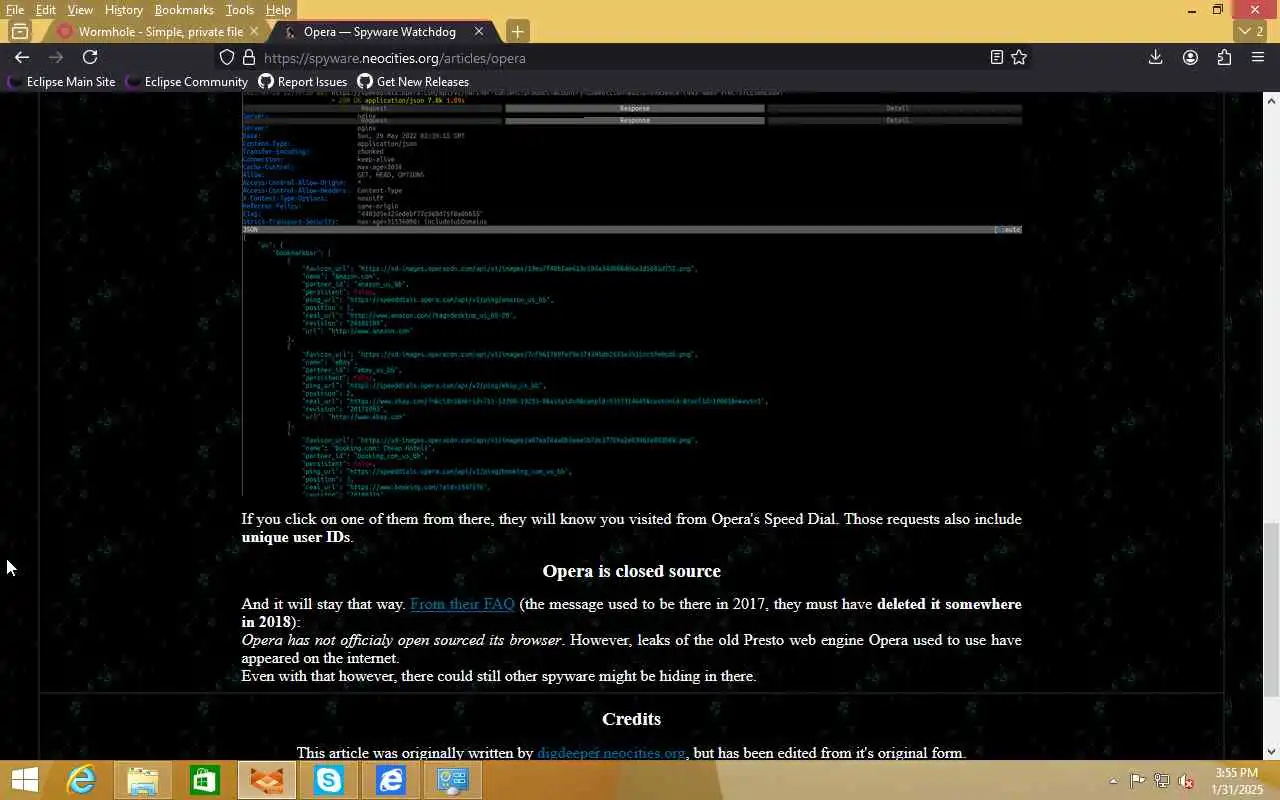Open the Action Center flag icon

[1137, 781]
